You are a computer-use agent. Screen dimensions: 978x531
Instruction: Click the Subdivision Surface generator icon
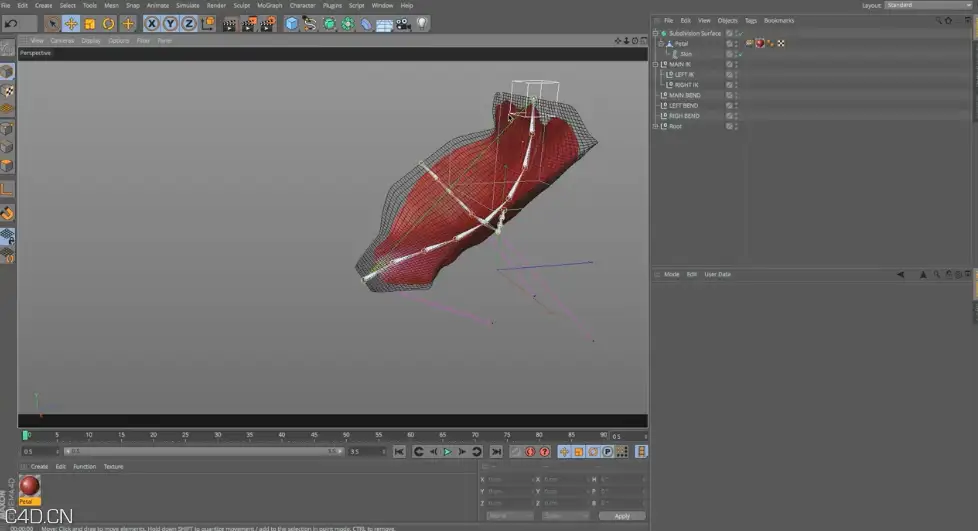[329, 24]
